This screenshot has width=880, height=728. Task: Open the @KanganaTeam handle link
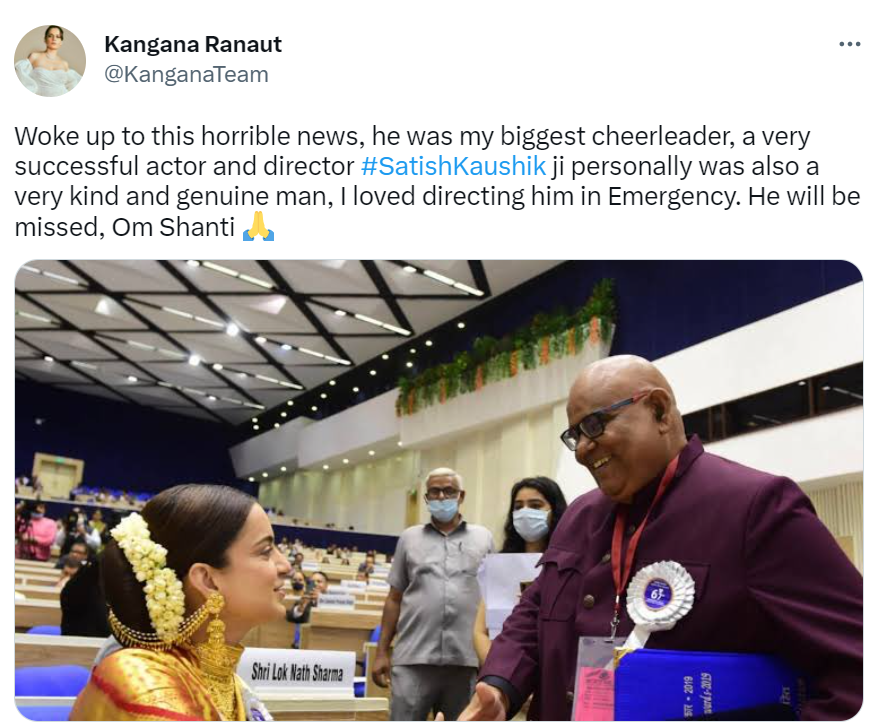(186, 74)
